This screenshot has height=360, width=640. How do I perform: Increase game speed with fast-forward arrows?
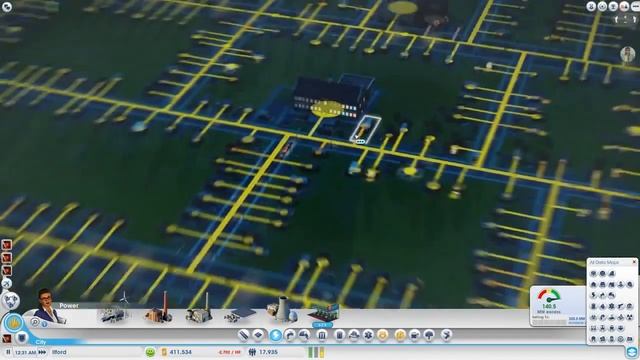[42, 352]
